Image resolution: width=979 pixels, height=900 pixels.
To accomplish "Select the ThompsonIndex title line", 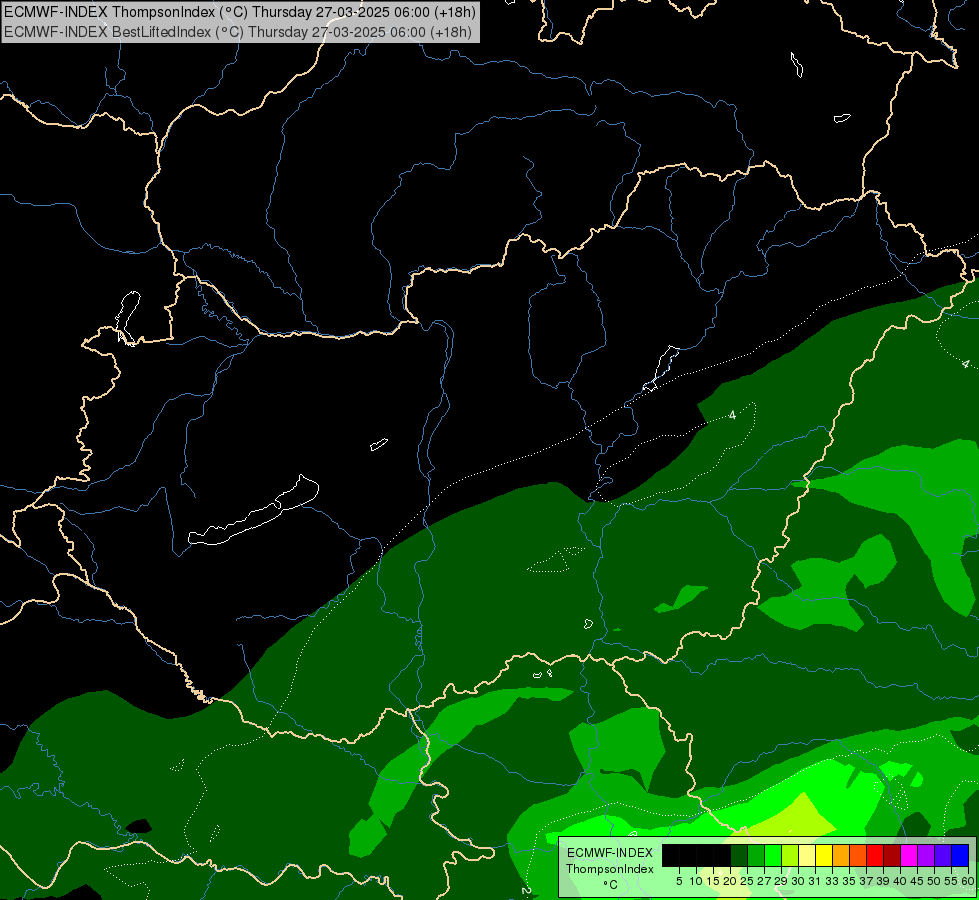I will (239, 12).
